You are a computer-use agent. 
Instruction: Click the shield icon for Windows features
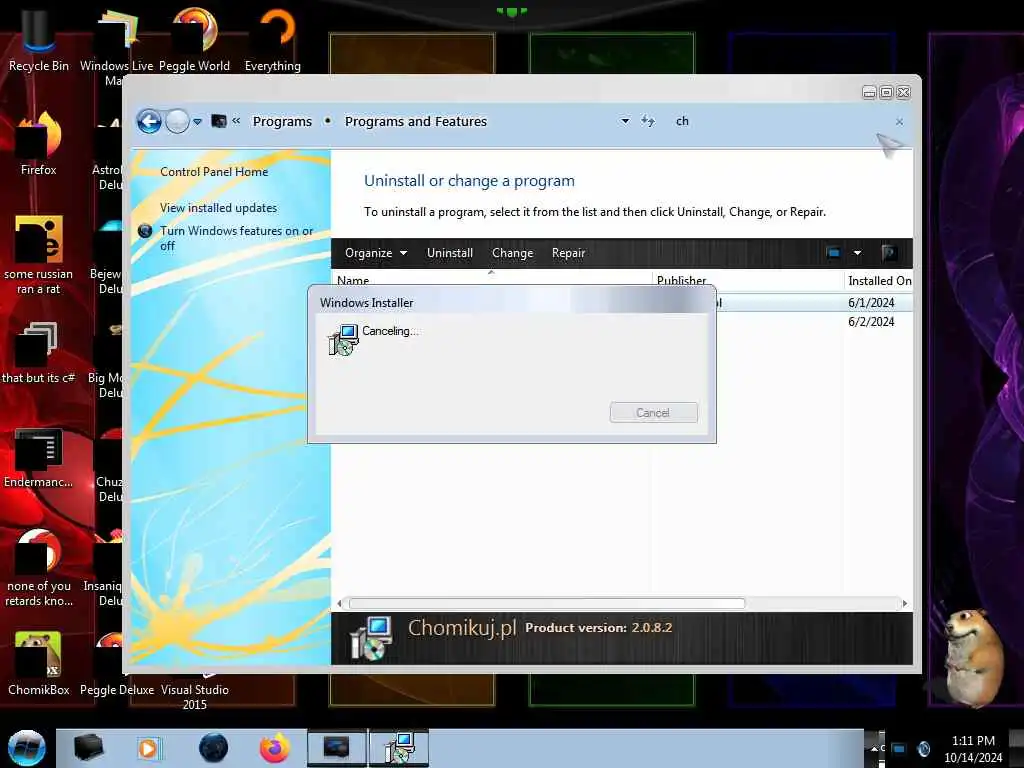[x=145, y=231]
